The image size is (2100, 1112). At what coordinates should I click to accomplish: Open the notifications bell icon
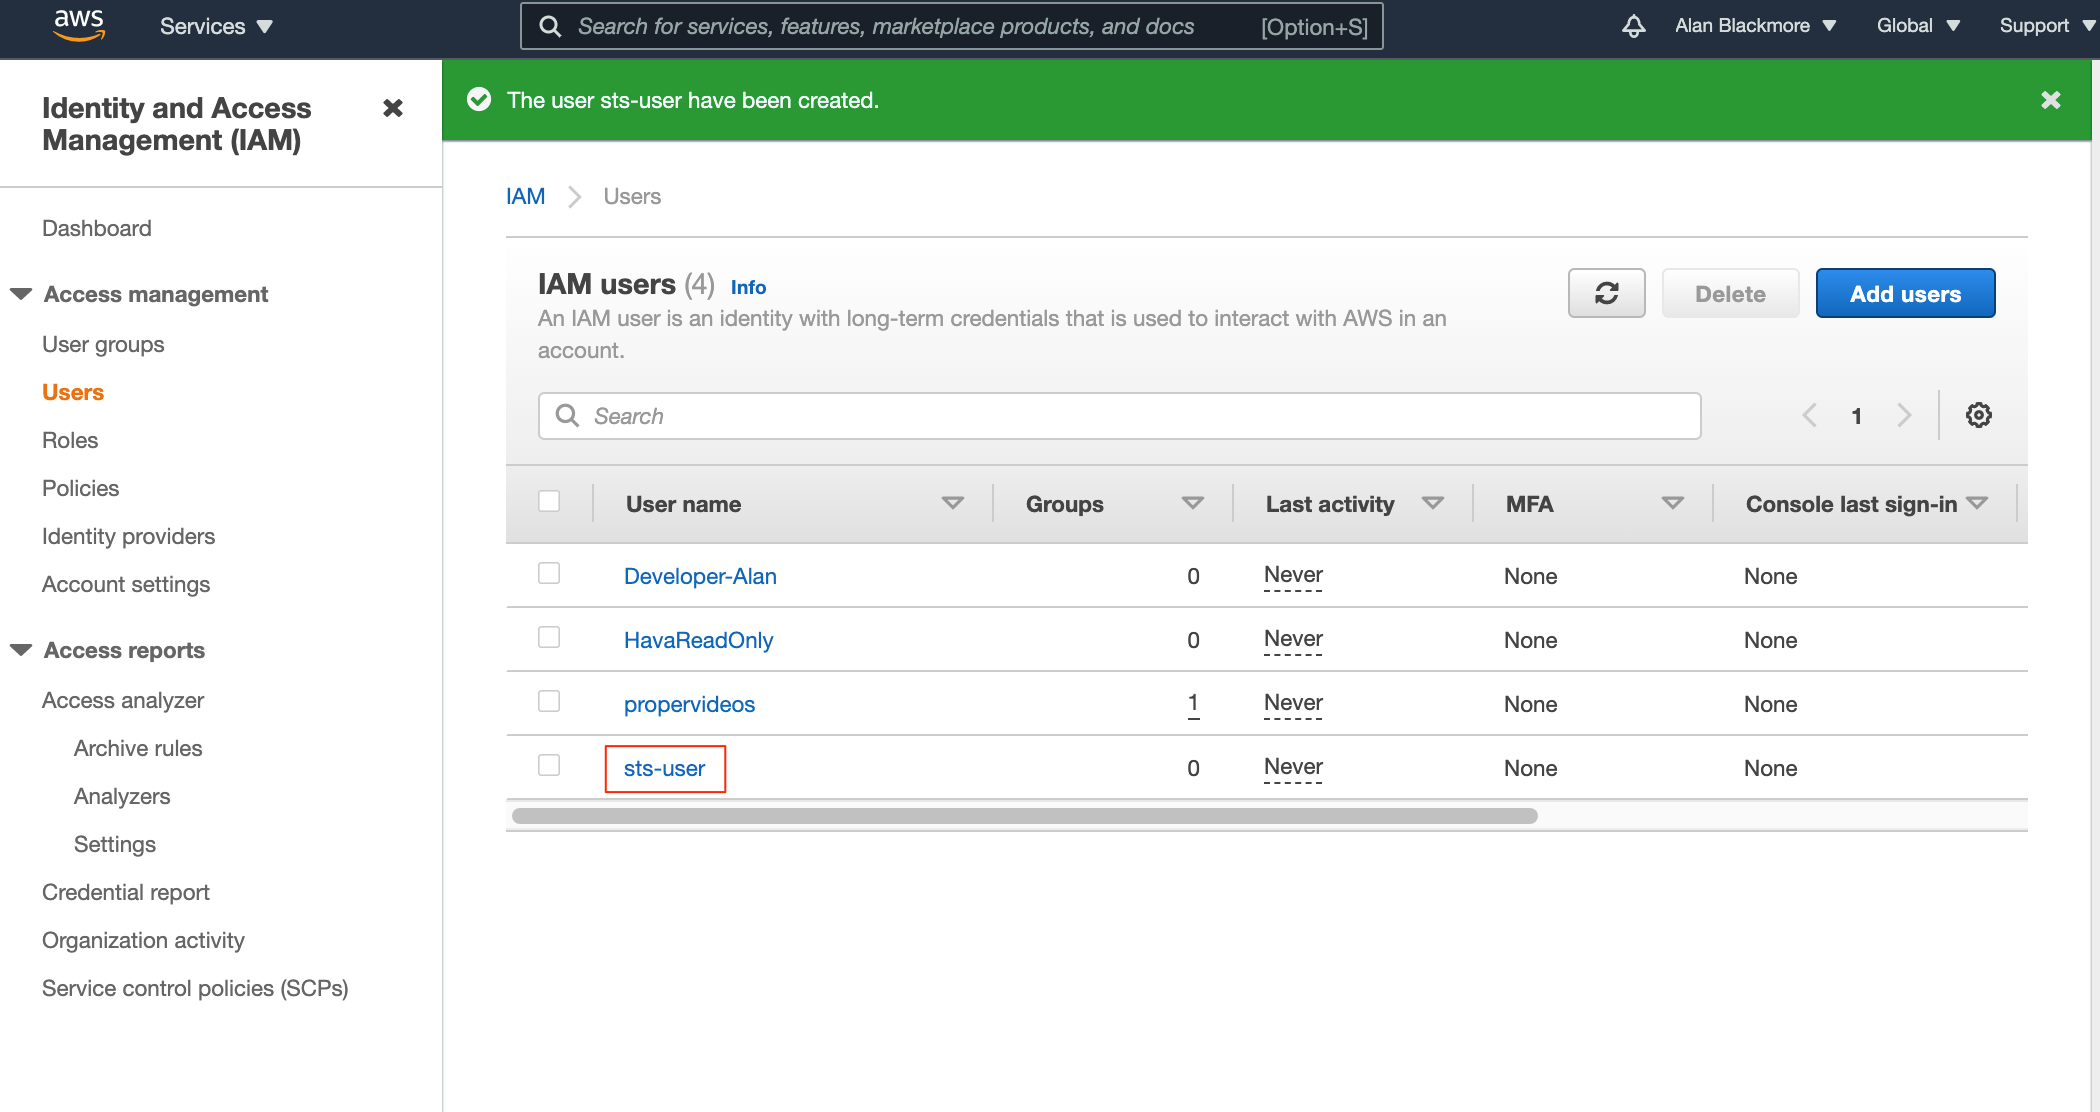click(1633, 26)
